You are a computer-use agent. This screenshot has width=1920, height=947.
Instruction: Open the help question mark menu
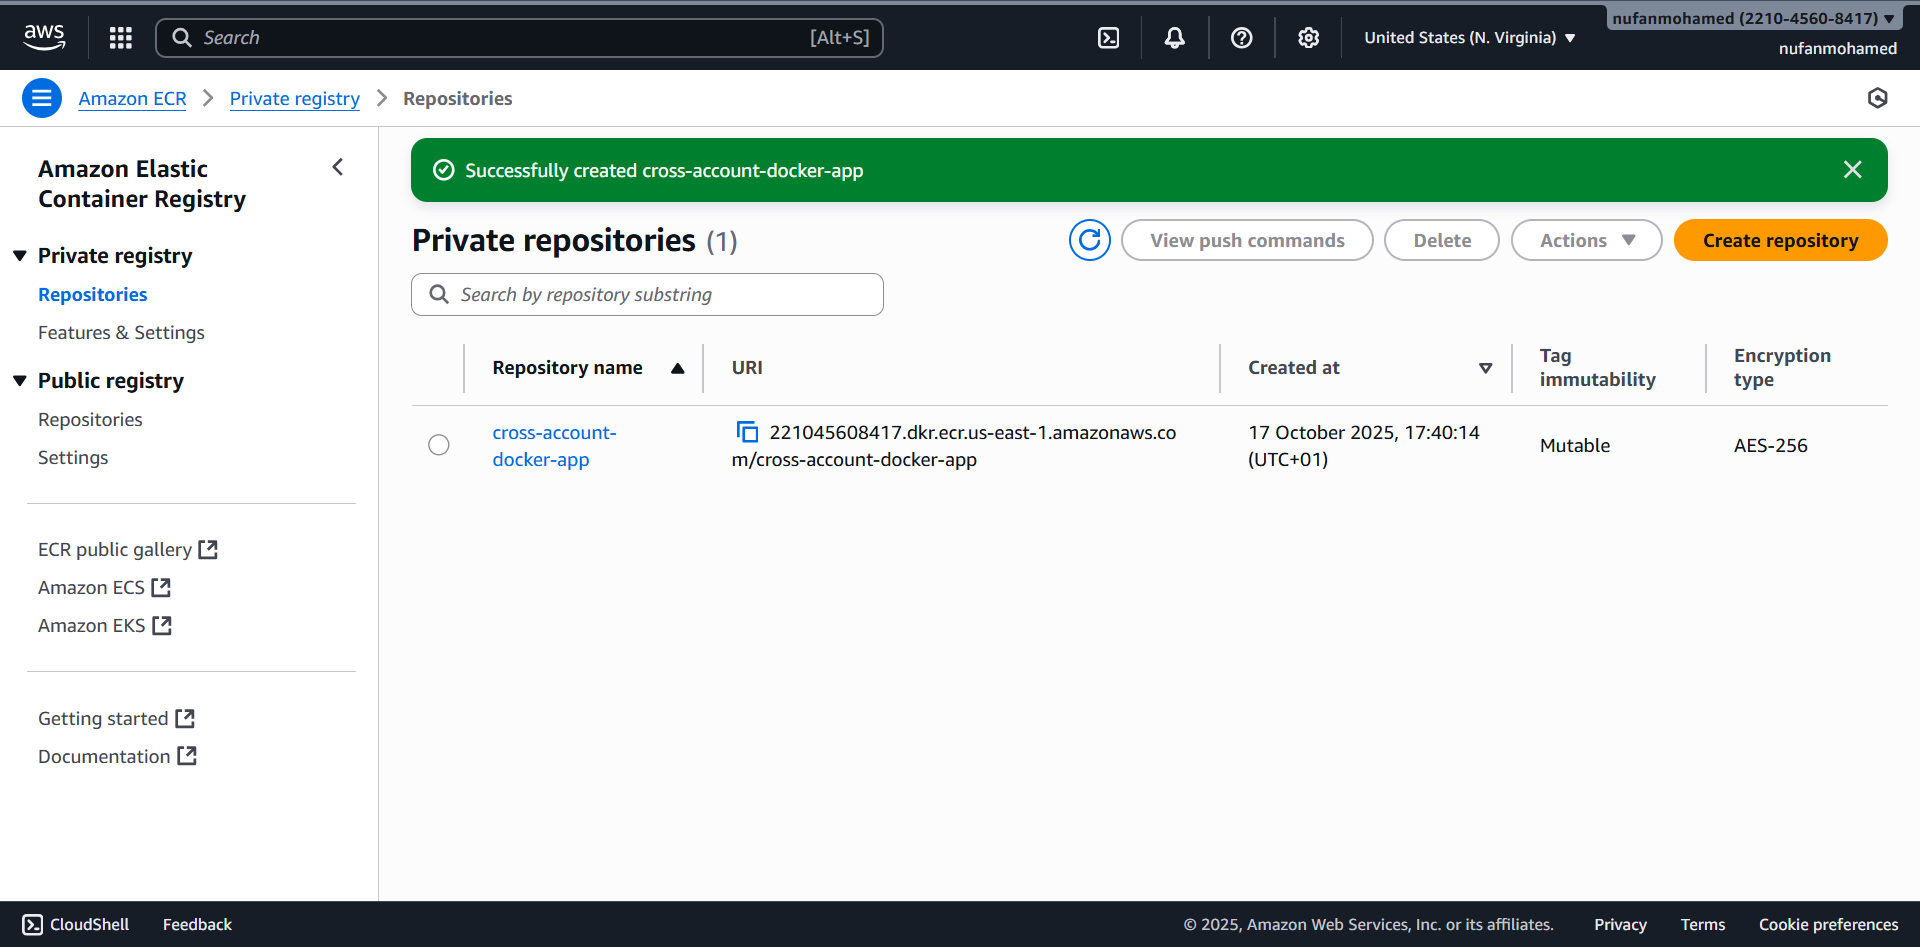coord(1242,38)
